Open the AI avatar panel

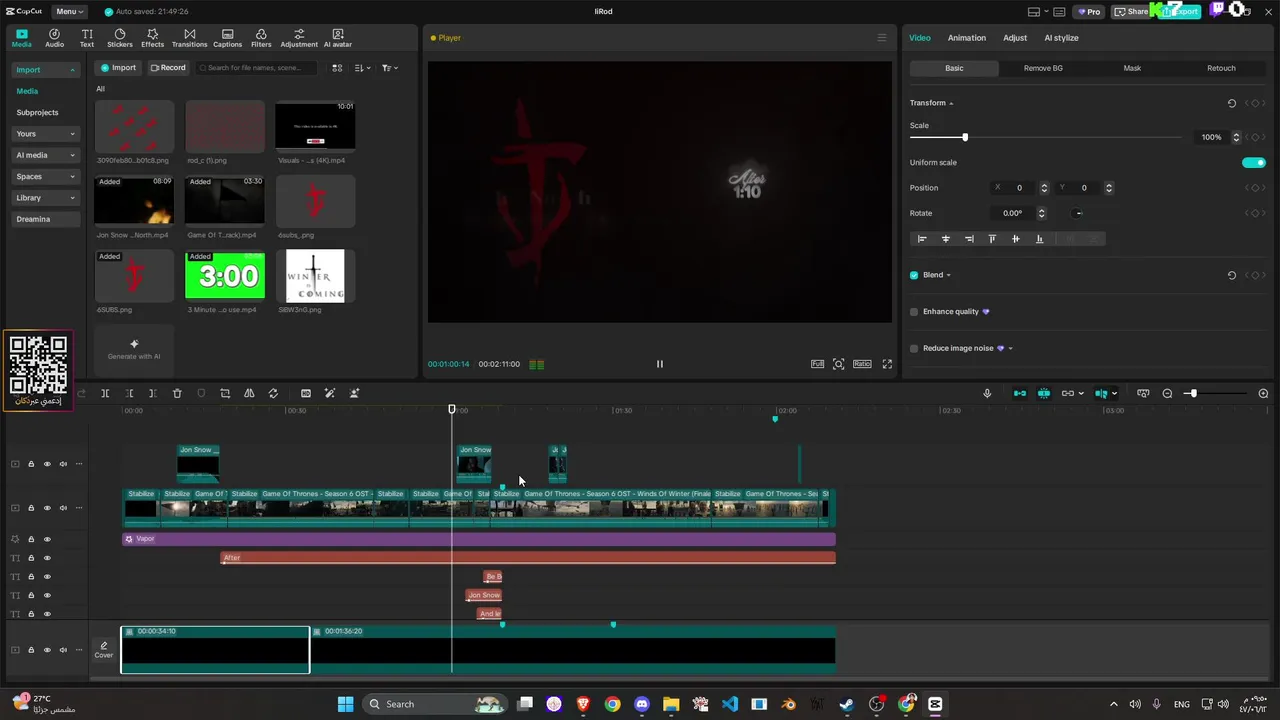[x=337, y=38]
